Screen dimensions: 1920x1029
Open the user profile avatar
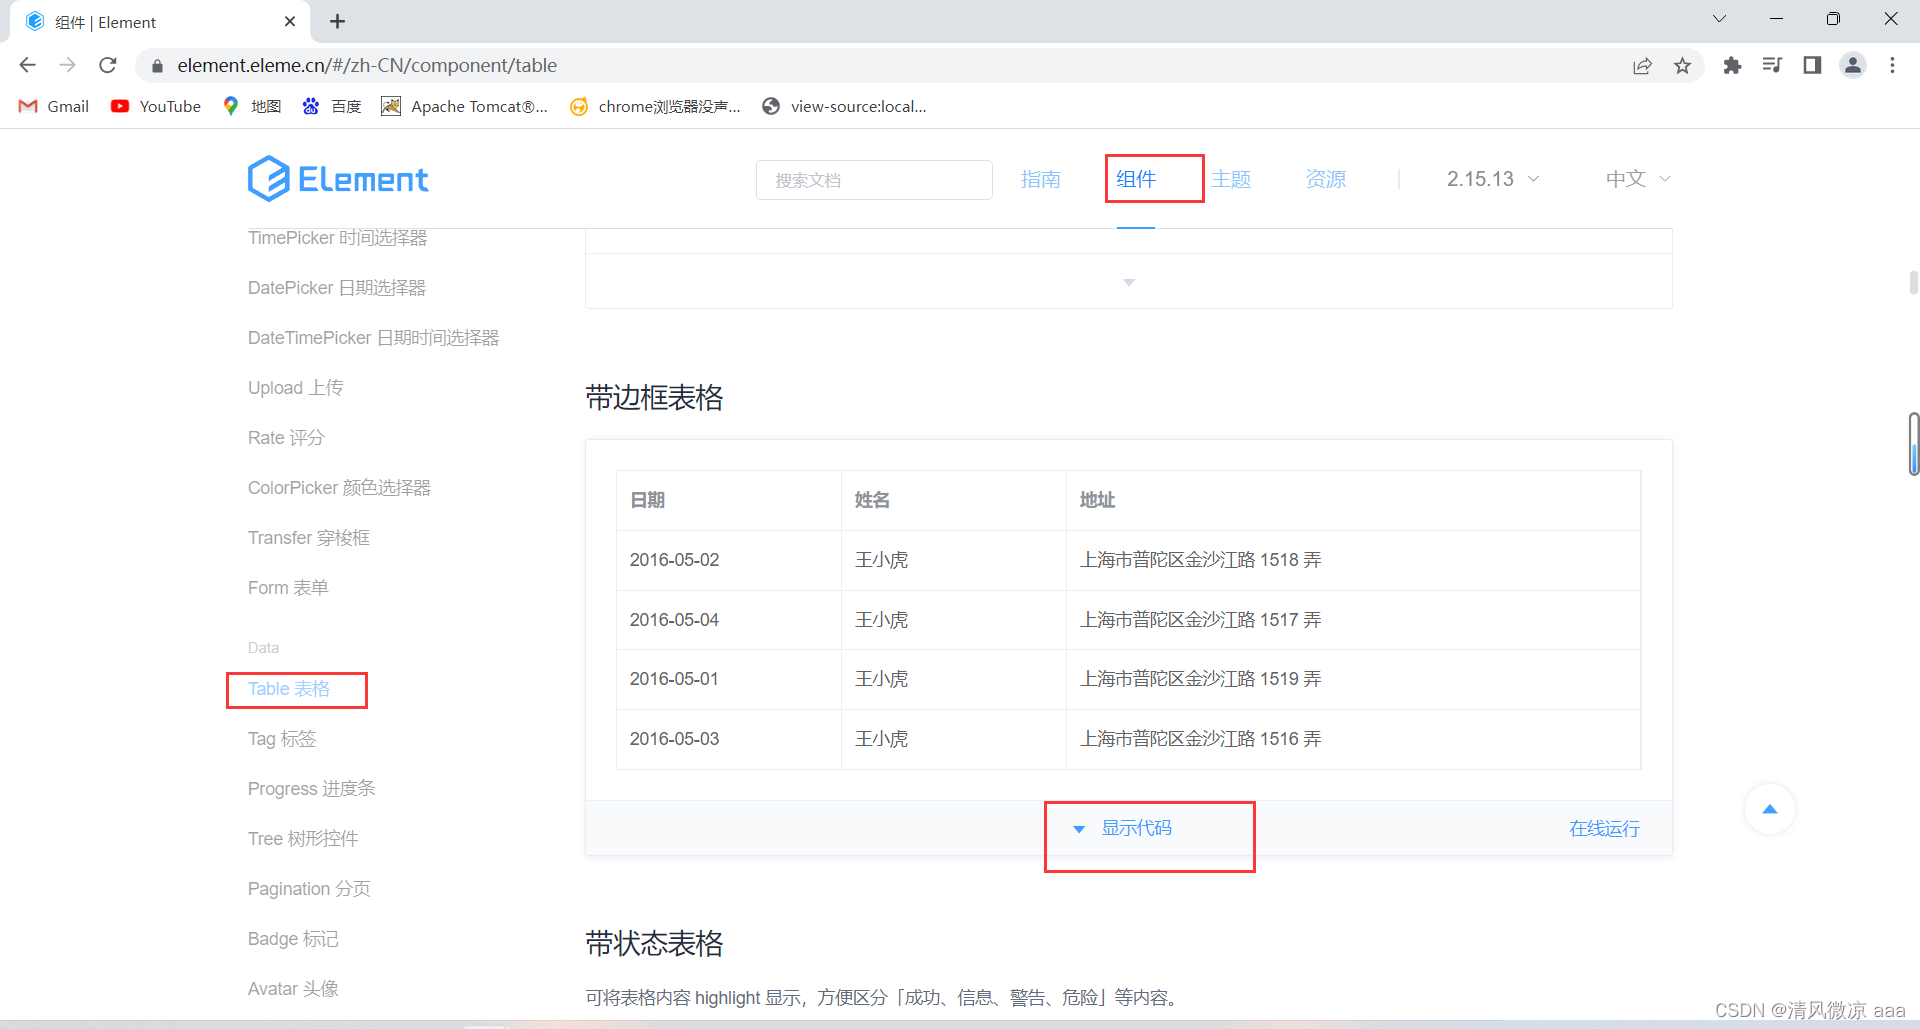click(1853, 65)
